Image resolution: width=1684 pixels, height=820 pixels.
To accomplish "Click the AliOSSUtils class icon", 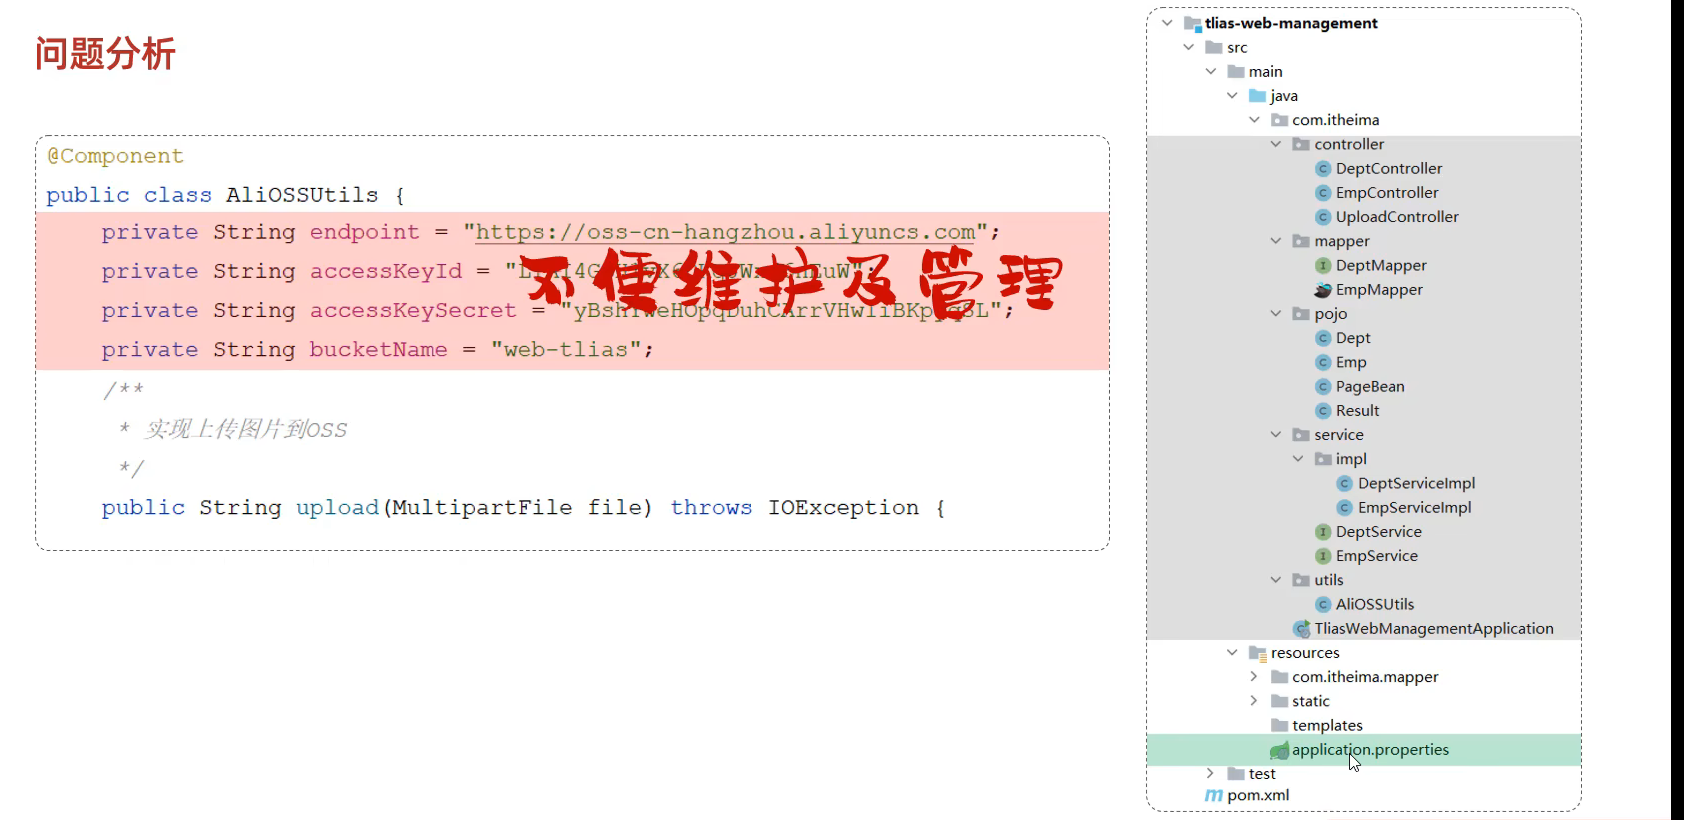I will click(1323, 605).
